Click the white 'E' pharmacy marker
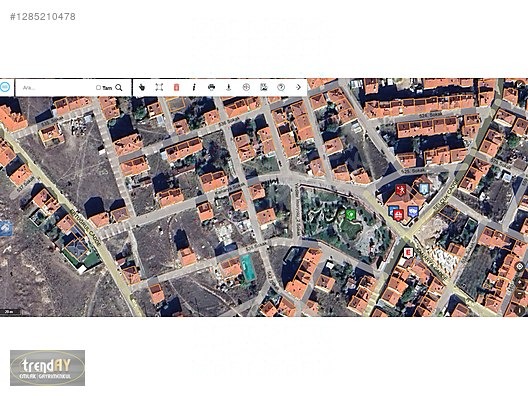528x396 pixels. click(408, 253)
